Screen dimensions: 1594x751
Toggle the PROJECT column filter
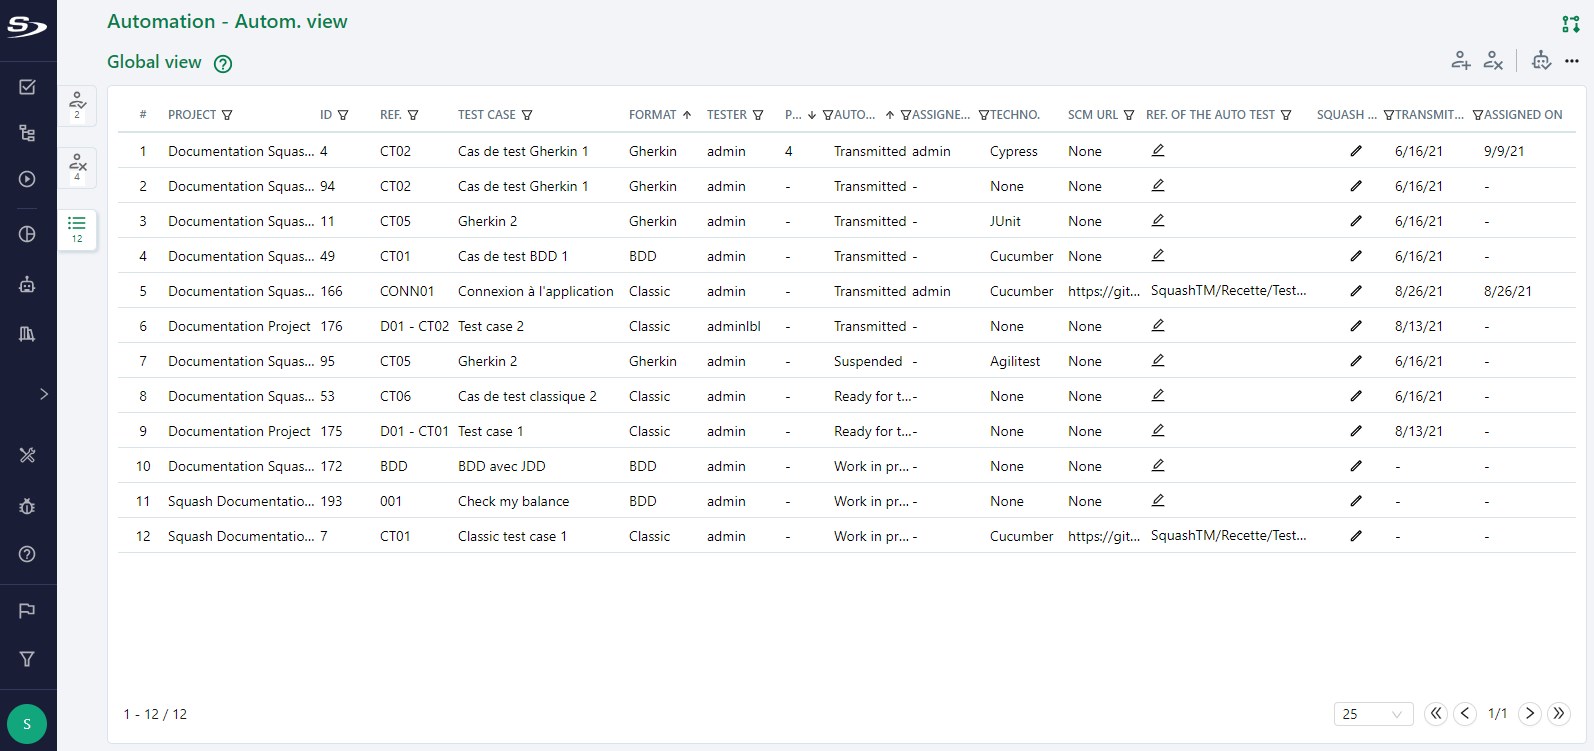[x=227, y=115]
